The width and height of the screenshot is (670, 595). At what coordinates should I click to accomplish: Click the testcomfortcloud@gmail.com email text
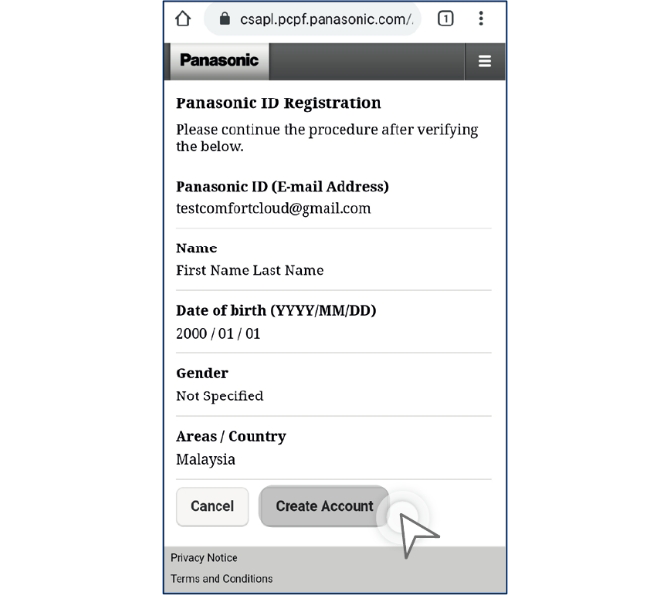tap(273, 209)
